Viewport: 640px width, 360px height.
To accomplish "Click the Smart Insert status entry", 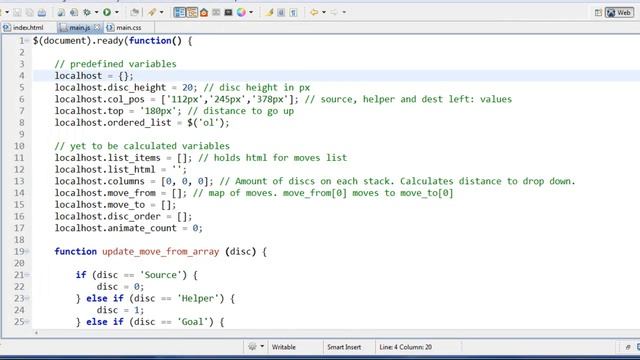I will [344, 347].
